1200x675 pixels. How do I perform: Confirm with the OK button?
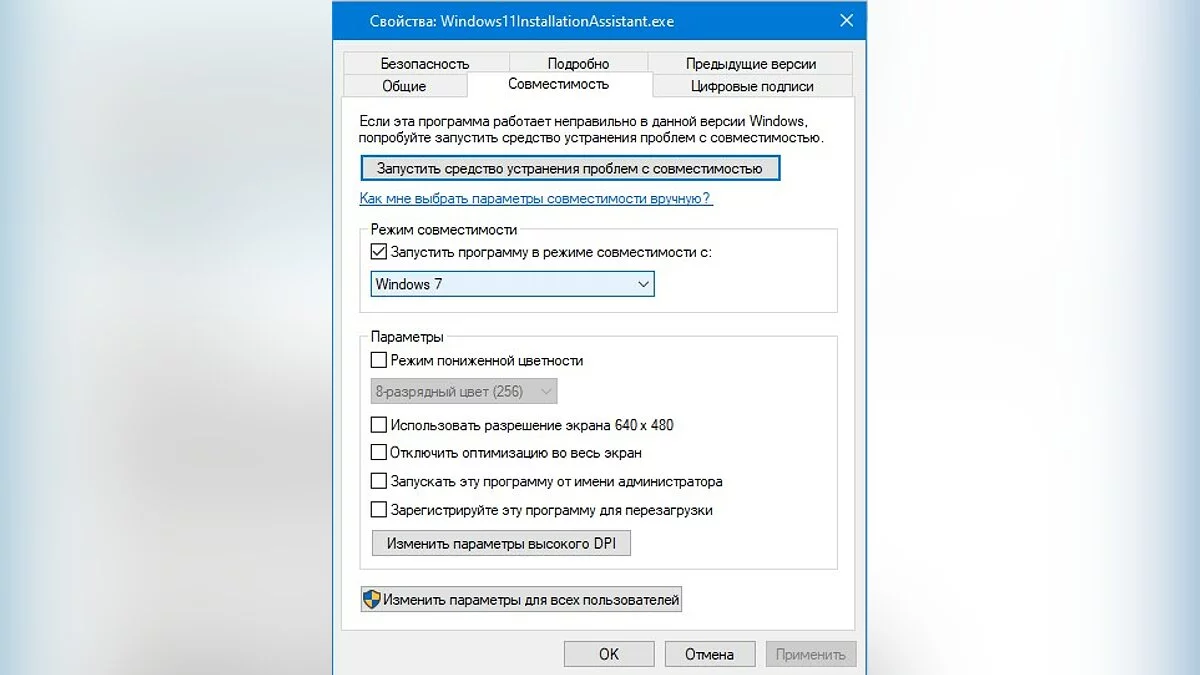pos(609,654)
